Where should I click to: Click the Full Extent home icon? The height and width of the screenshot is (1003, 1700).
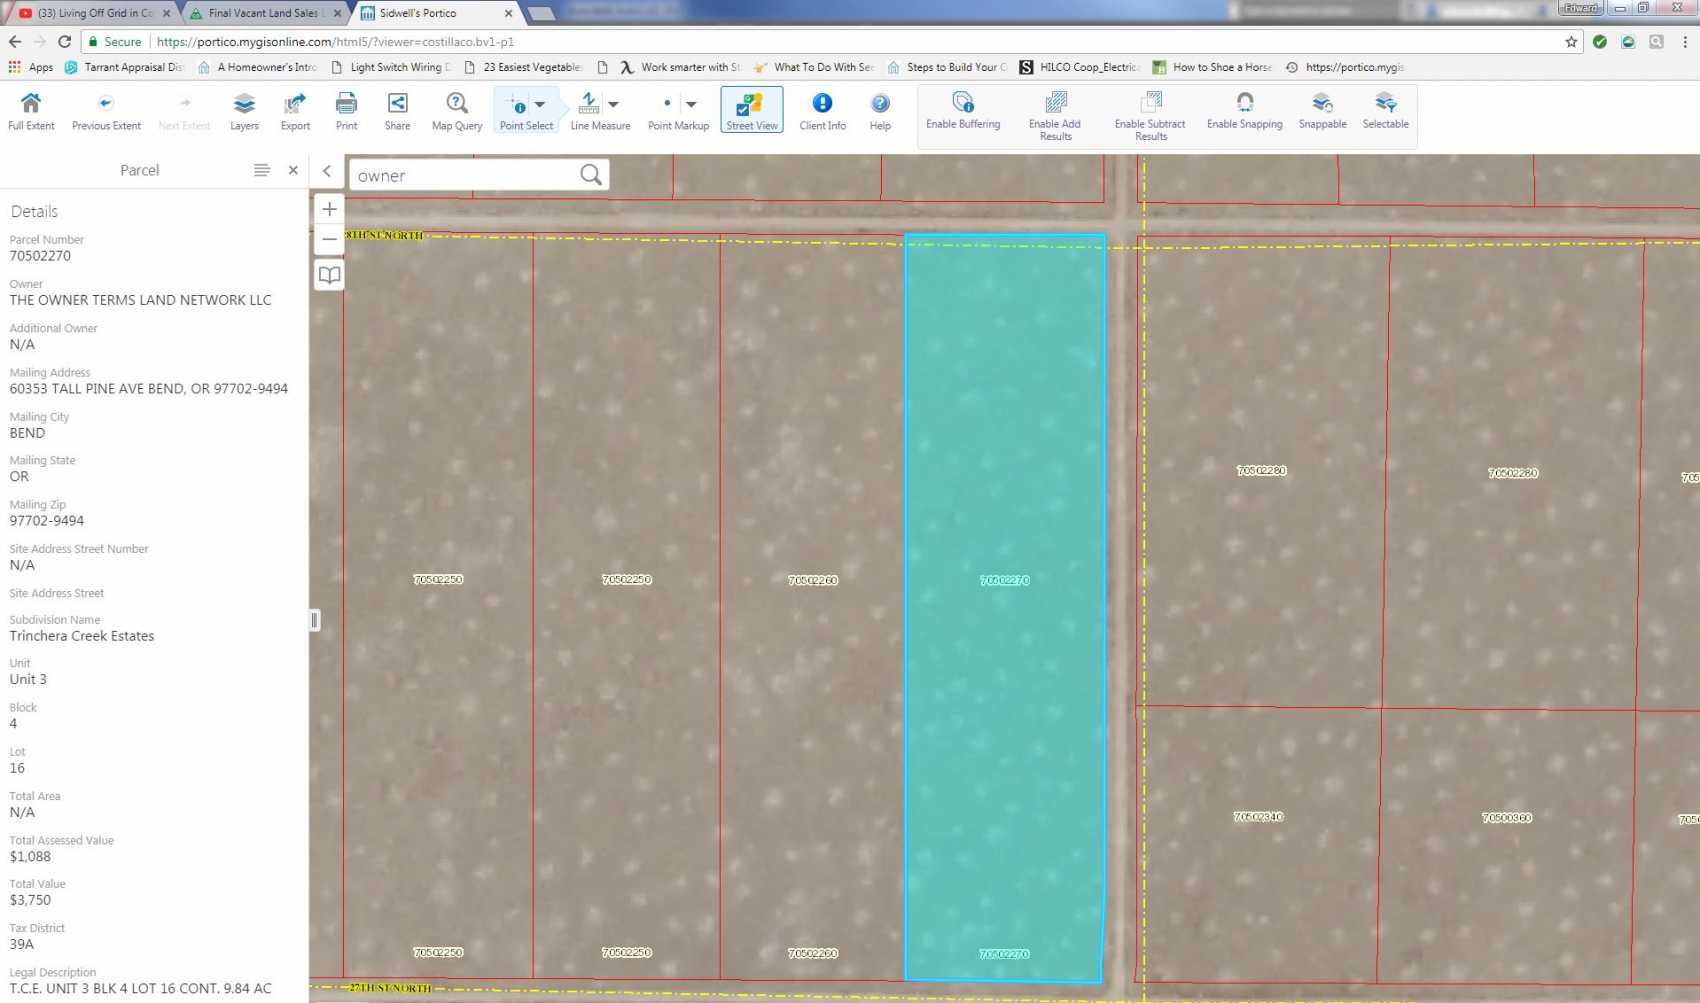pos(31,111)
